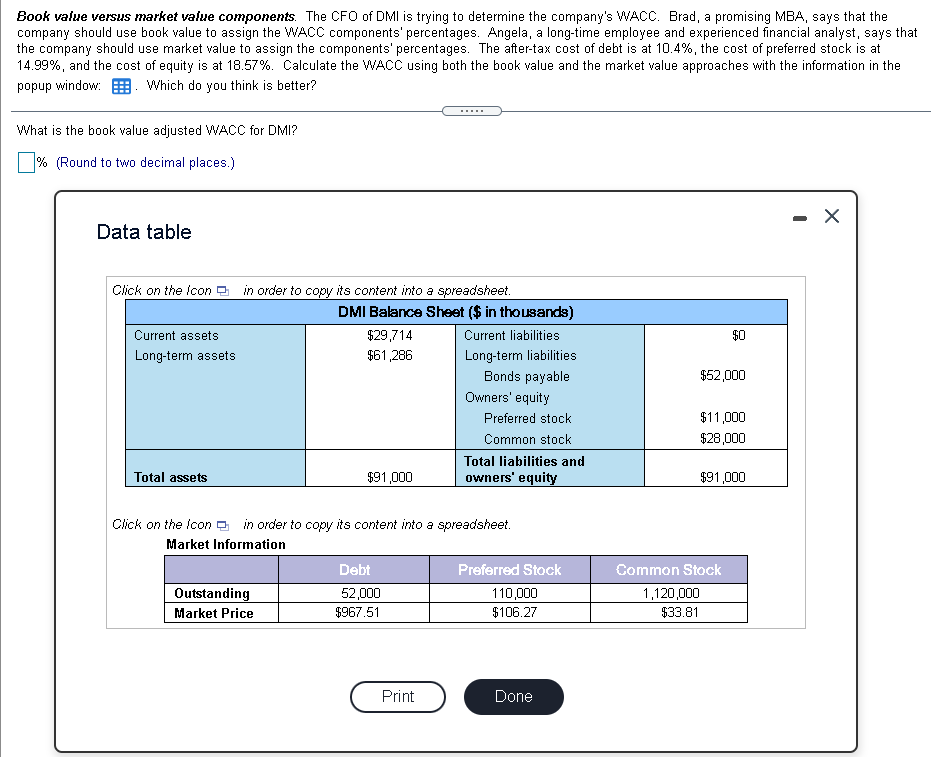Click the DMI Balance Sheet title row
Viewport: 931px width, 757px height.
tap(456, 312)
